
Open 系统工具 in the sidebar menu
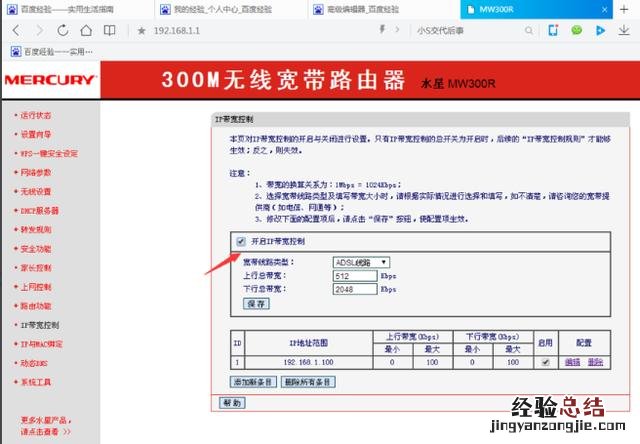36,381
